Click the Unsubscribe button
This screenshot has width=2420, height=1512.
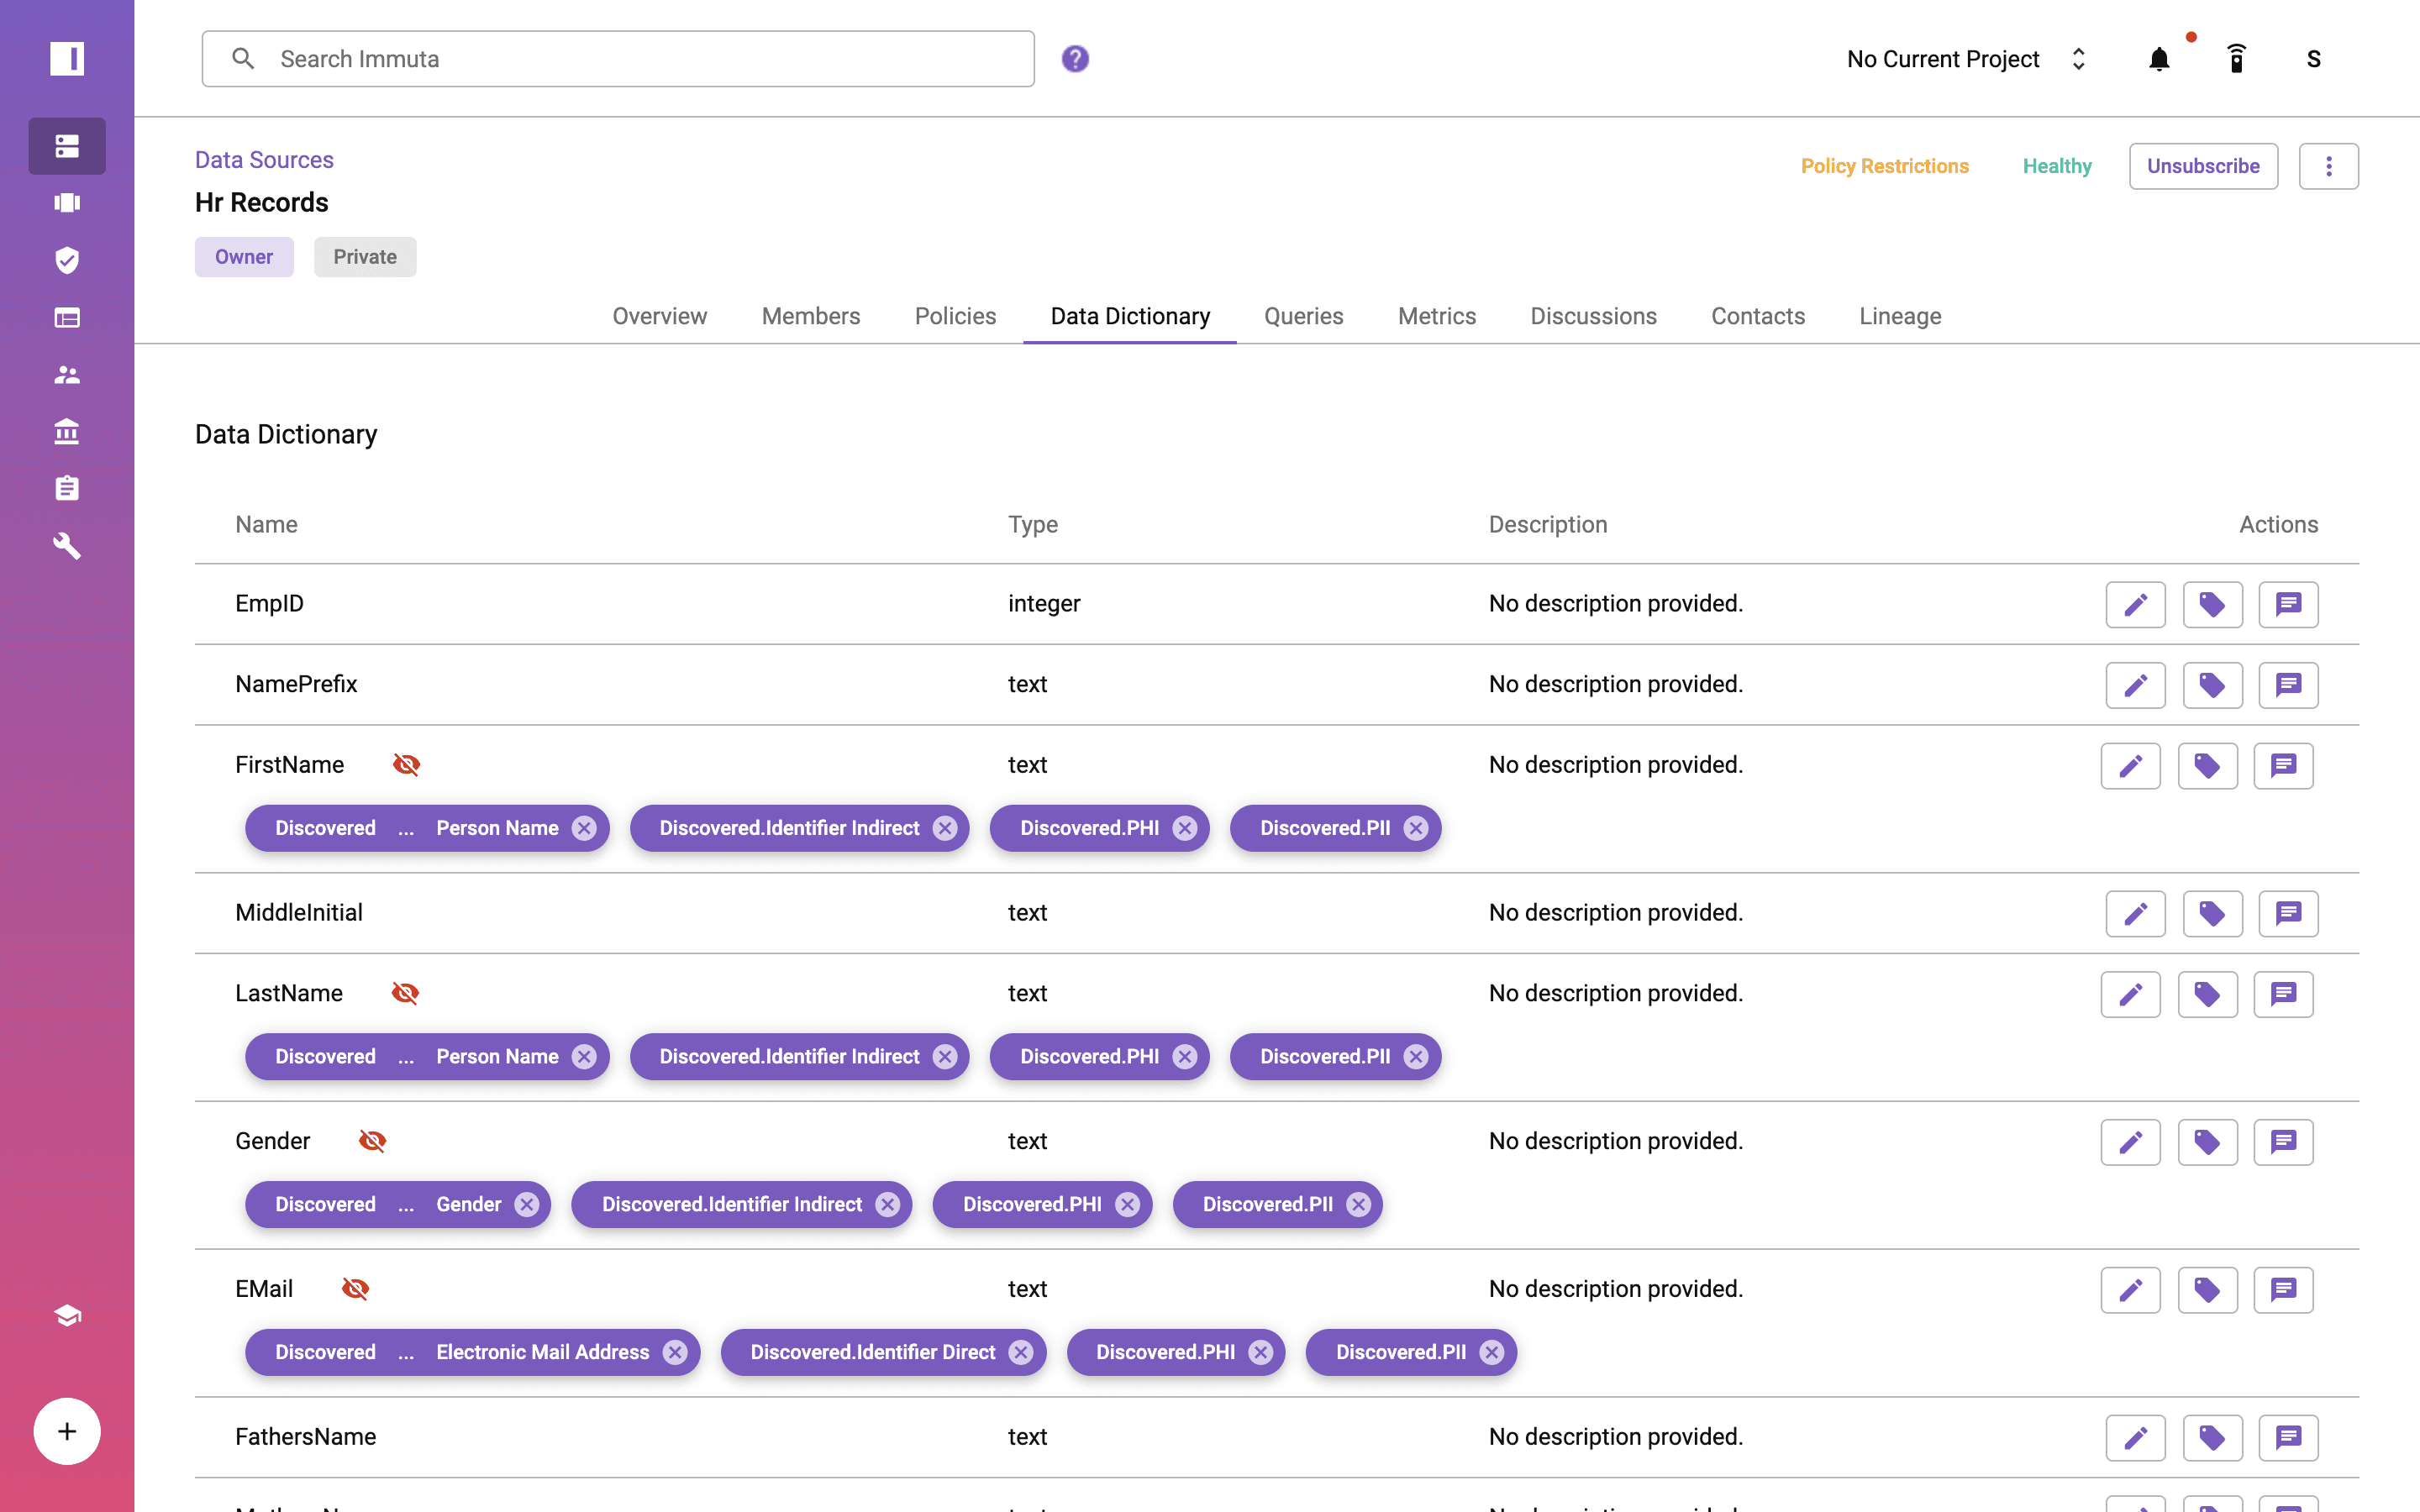[x=2203, y=166]
